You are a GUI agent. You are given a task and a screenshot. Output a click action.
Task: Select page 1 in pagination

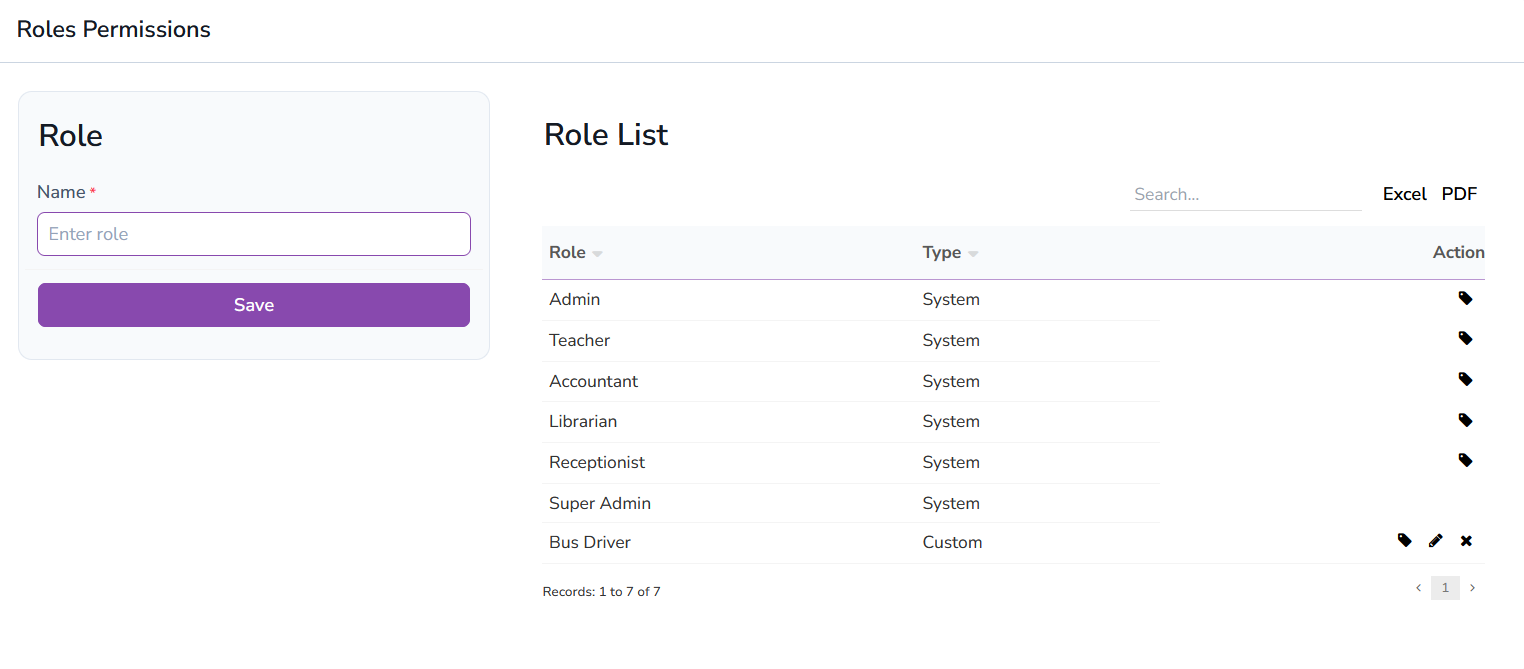coord(1445,588)
